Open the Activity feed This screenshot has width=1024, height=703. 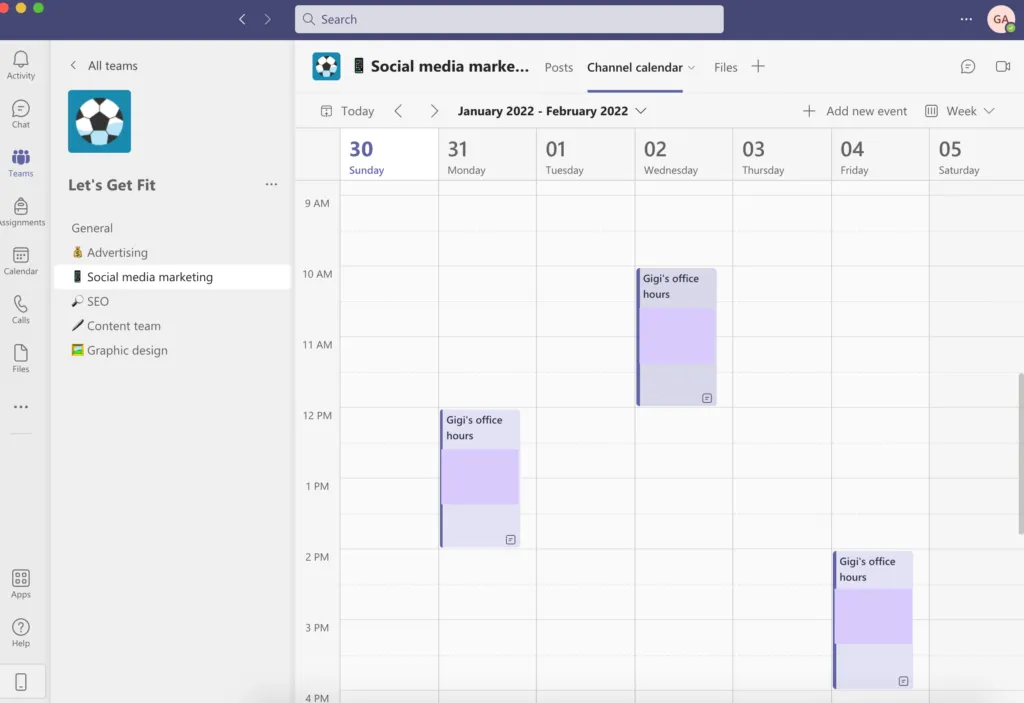click(x=21, y=65)
